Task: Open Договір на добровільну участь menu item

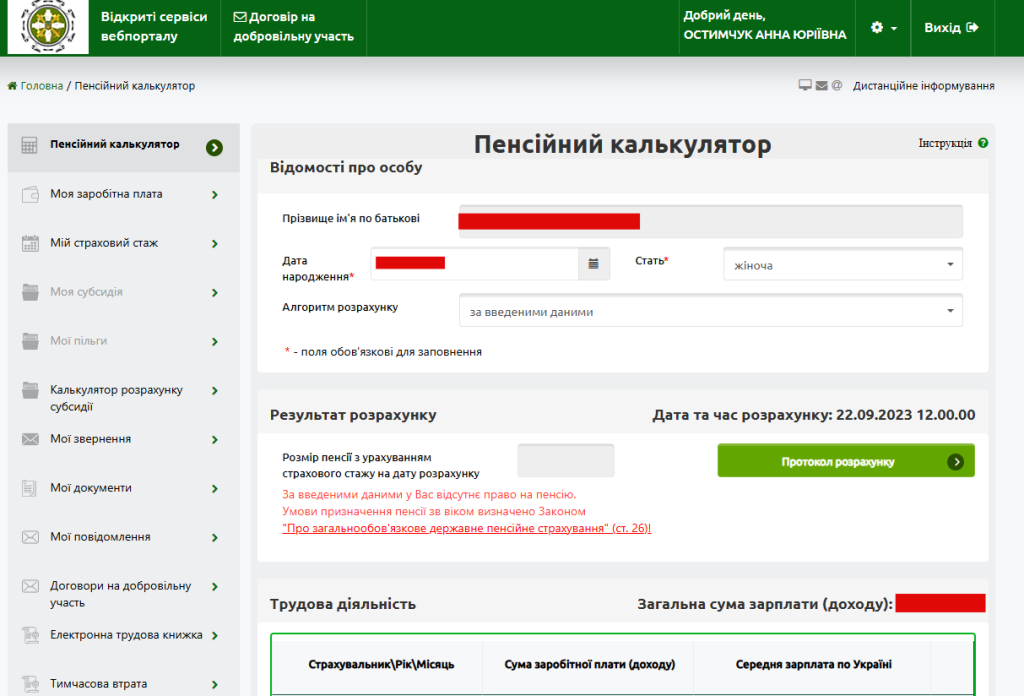Action: [293, 27]
